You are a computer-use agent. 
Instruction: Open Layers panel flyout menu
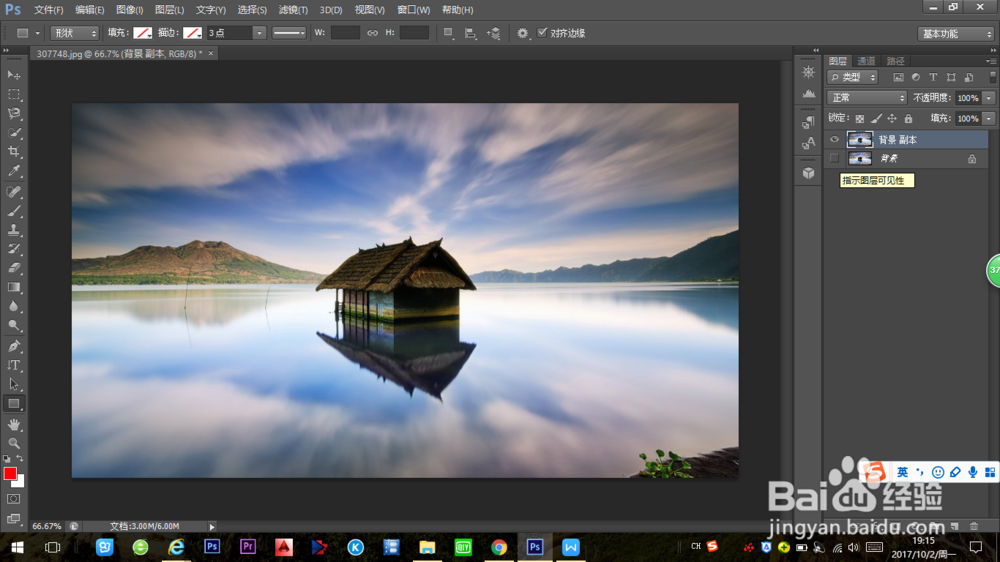click(990, 61)
